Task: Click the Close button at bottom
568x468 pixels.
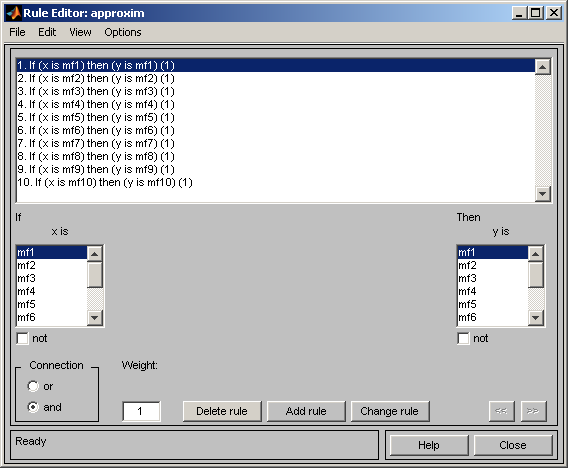Action: [513, 445]
